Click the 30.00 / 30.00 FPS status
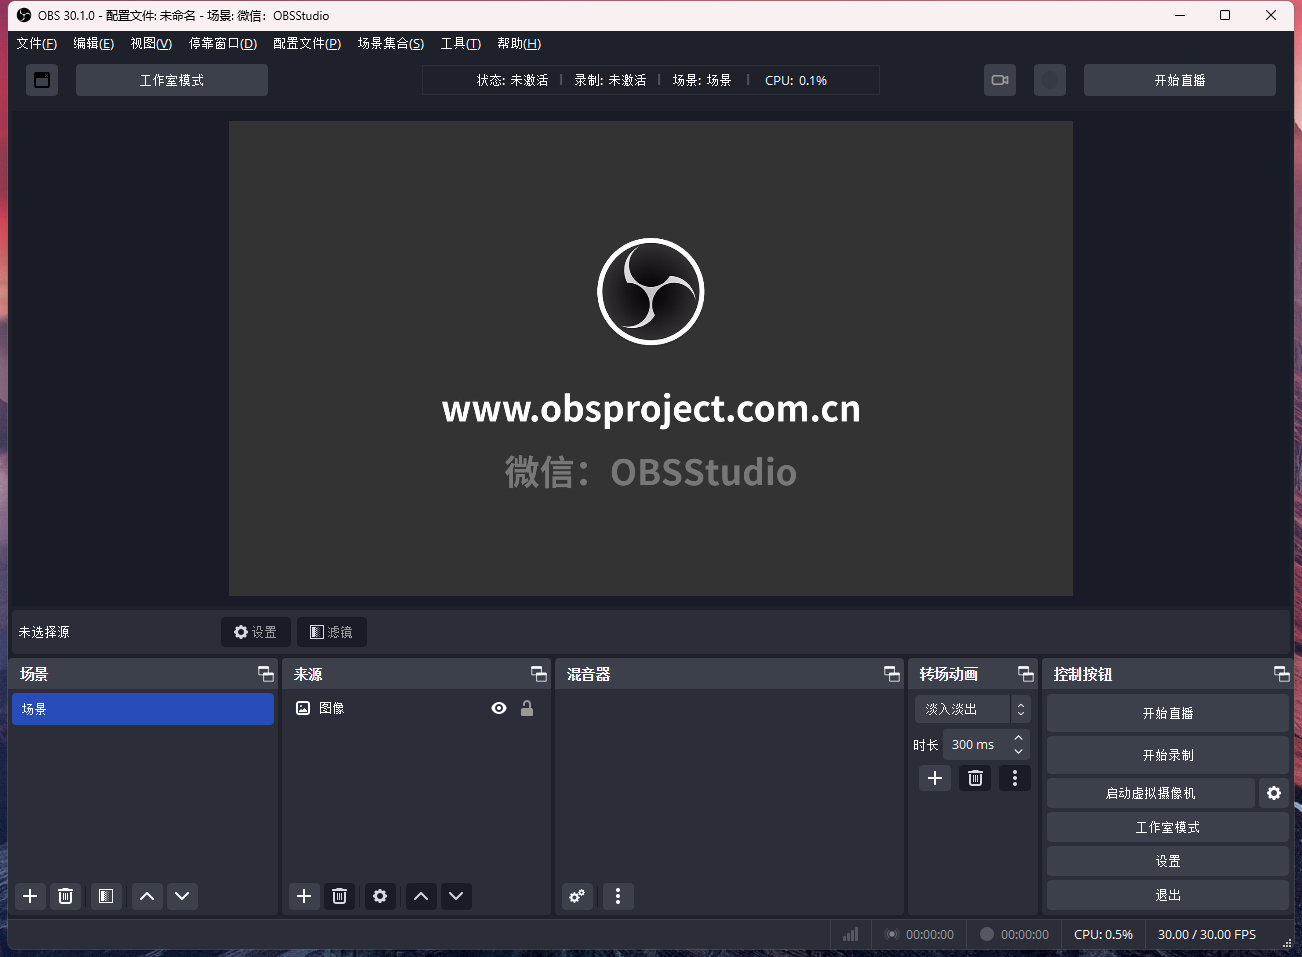Screen dimensions: 1302x957 (x=1207, y=935)
